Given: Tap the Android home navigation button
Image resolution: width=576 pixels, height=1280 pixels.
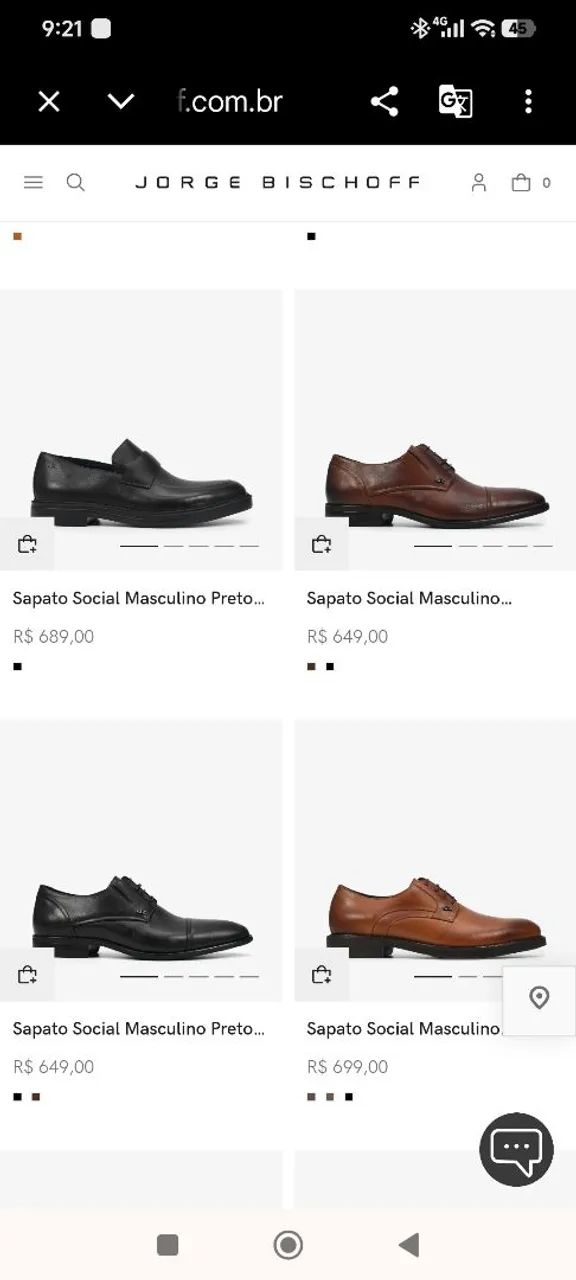Looking at the screenshot, I should (288, 1244).
